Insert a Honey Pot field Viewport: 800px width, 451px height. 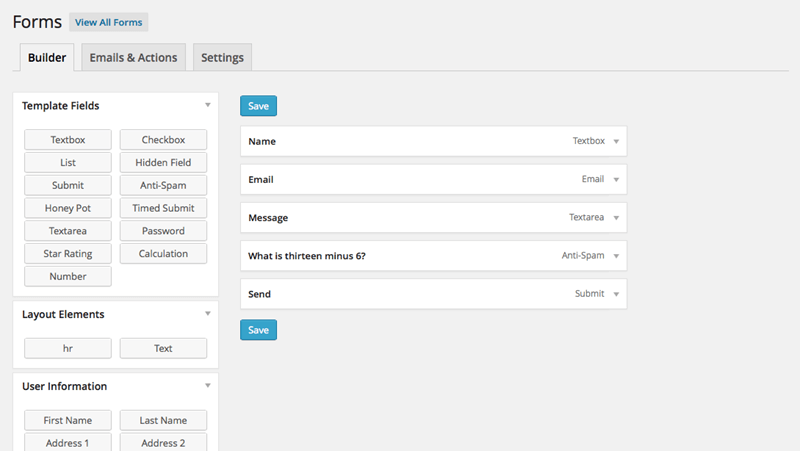pos(68,208)
